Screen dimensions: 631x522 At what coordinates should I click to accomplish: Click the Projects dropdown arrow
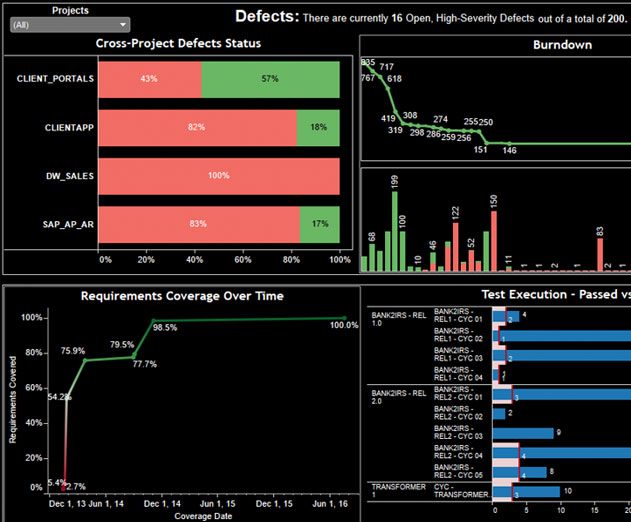123,25
